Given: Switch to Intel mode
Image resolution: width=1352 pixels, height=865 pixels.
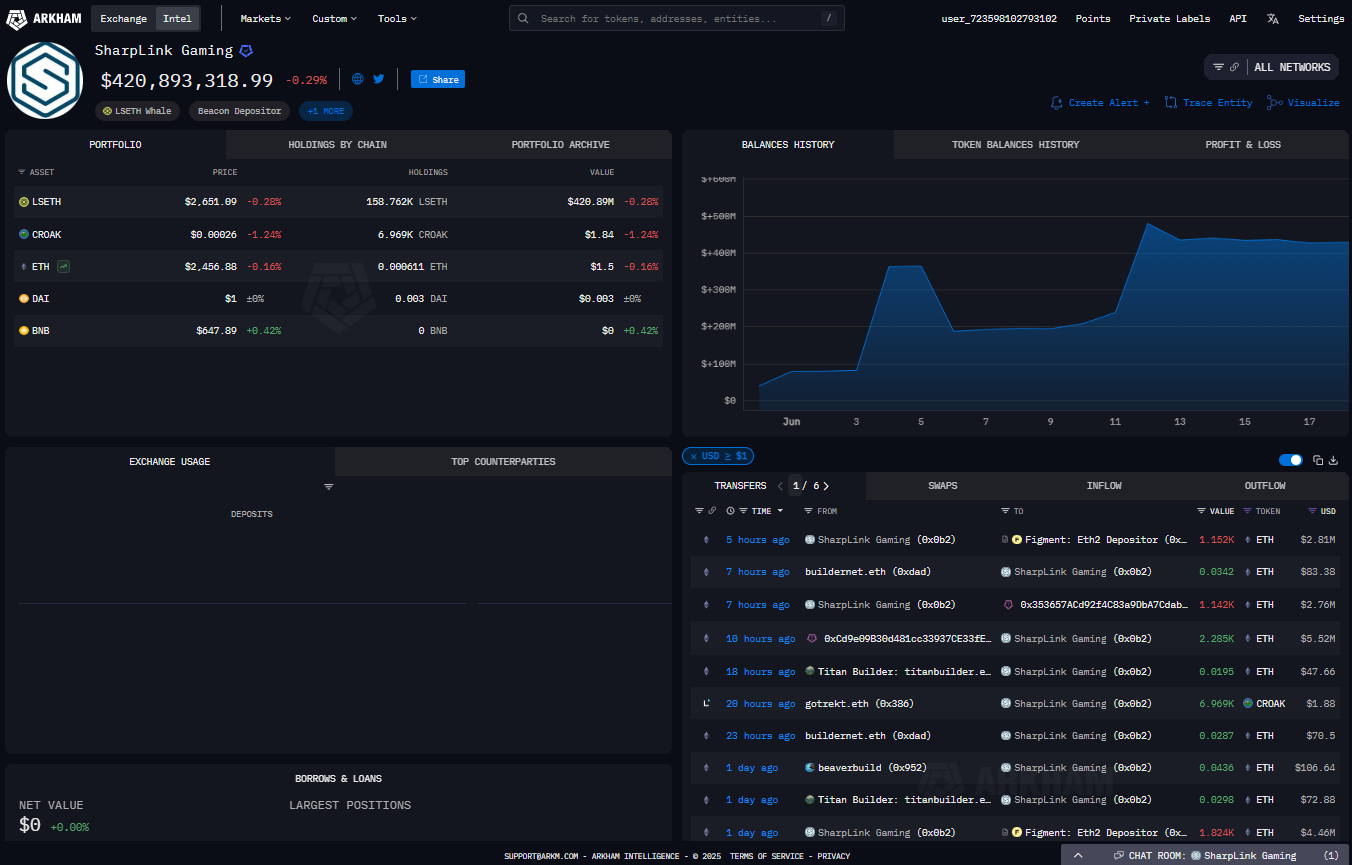Looking at the screenshot, I should click(x=177, y=18).
